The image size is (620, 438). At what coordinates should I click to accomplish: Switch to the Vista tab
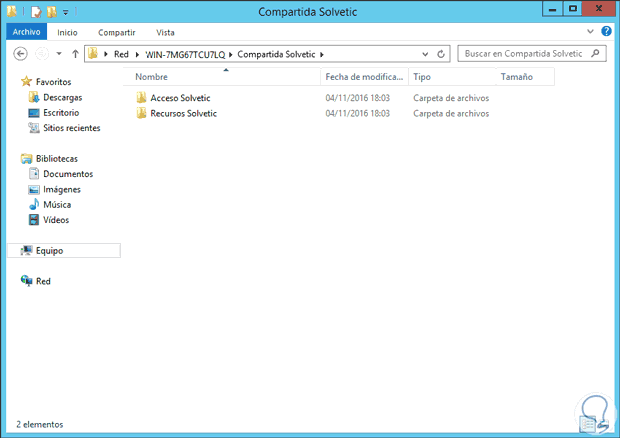165,32
